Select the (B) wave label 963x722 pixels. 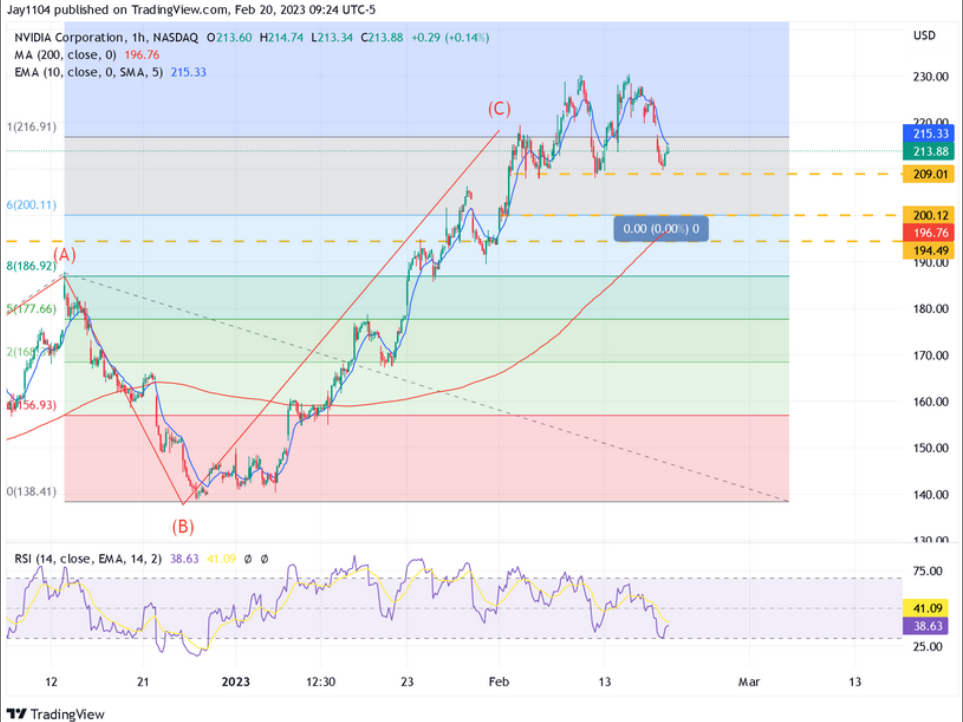(x=182, y=527)
